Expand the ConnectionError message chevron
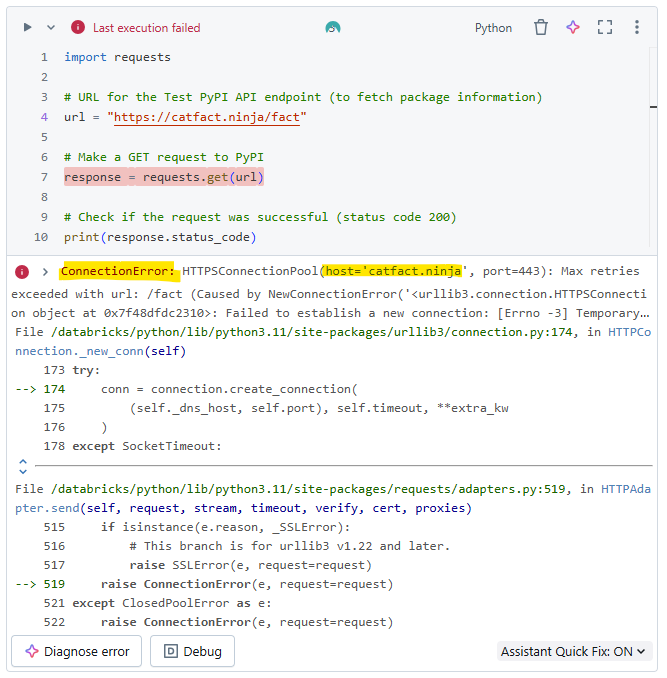 click(45, 272)
